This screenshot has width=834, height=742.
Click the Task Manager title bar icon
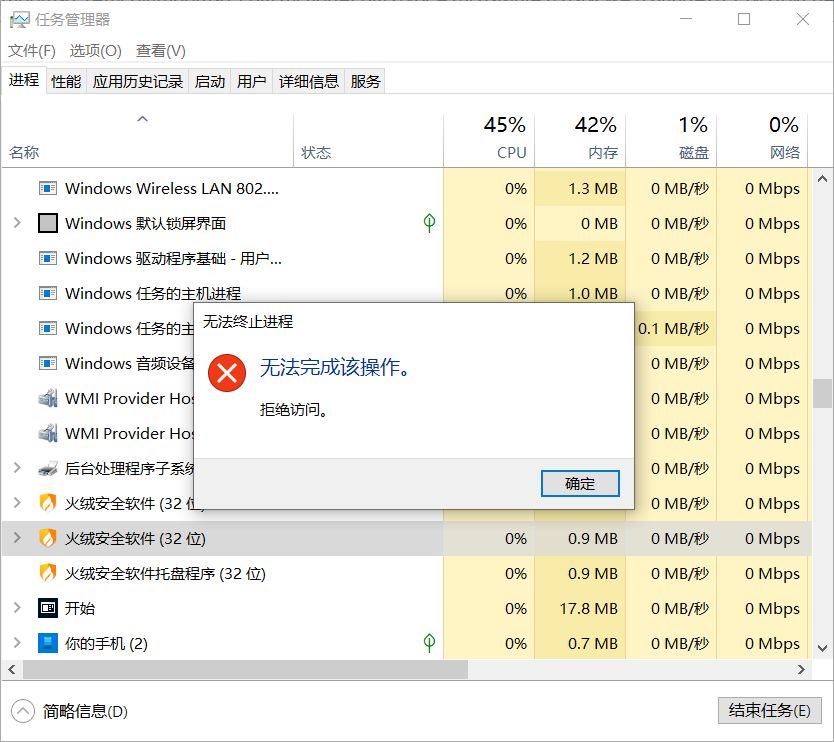point(20,20)
